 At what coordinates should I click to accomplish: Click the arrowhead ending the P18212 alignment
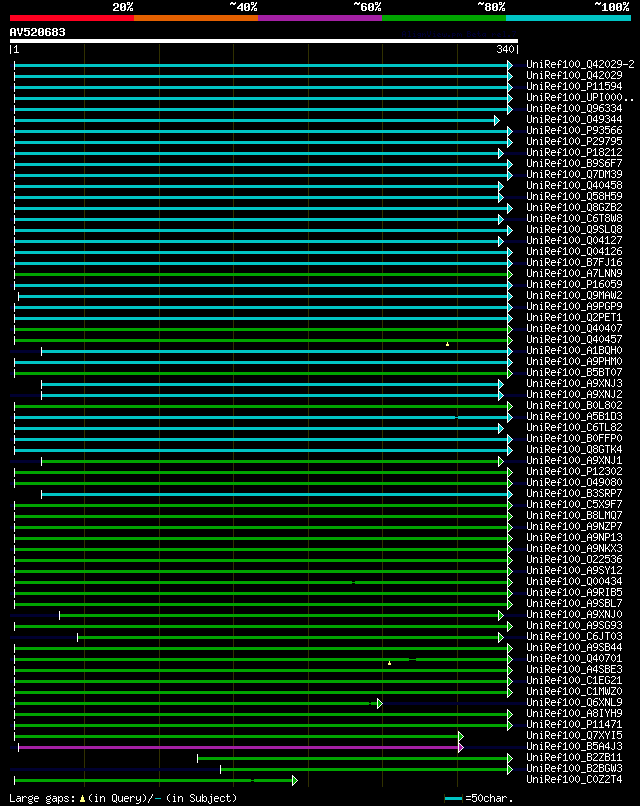click(x=501, y=153)
